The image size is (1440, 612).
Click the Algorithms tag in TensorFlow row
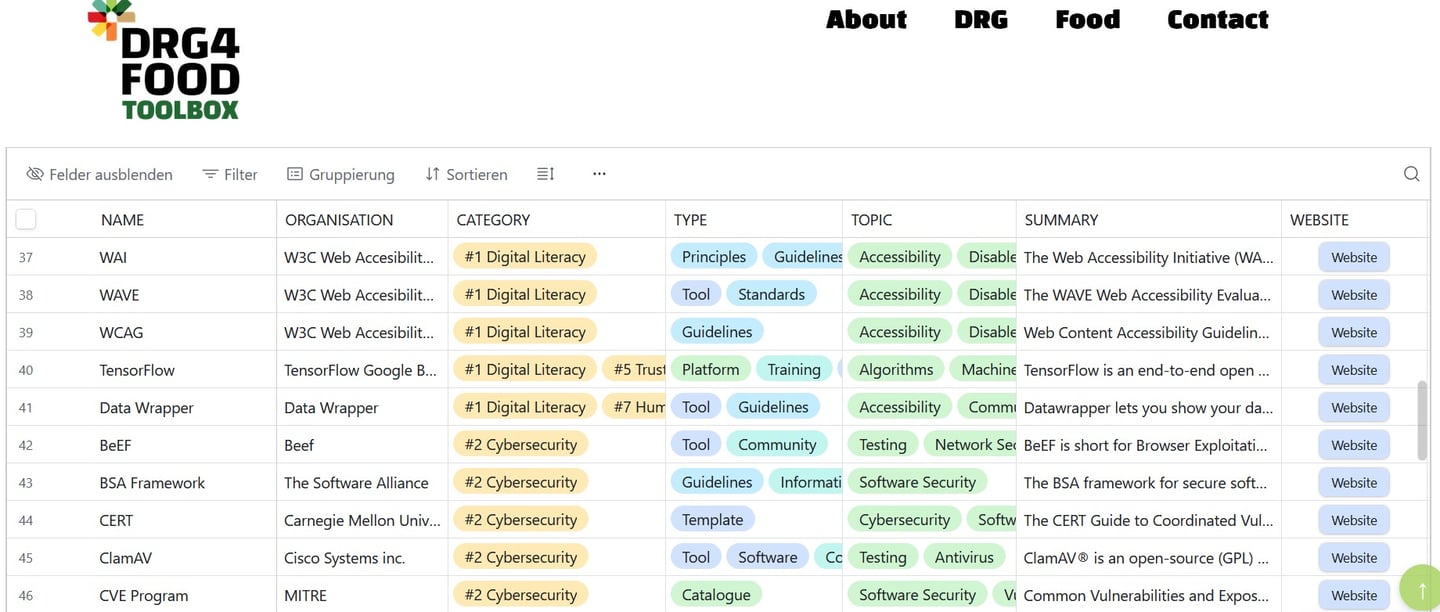click(x=896, y=370)
